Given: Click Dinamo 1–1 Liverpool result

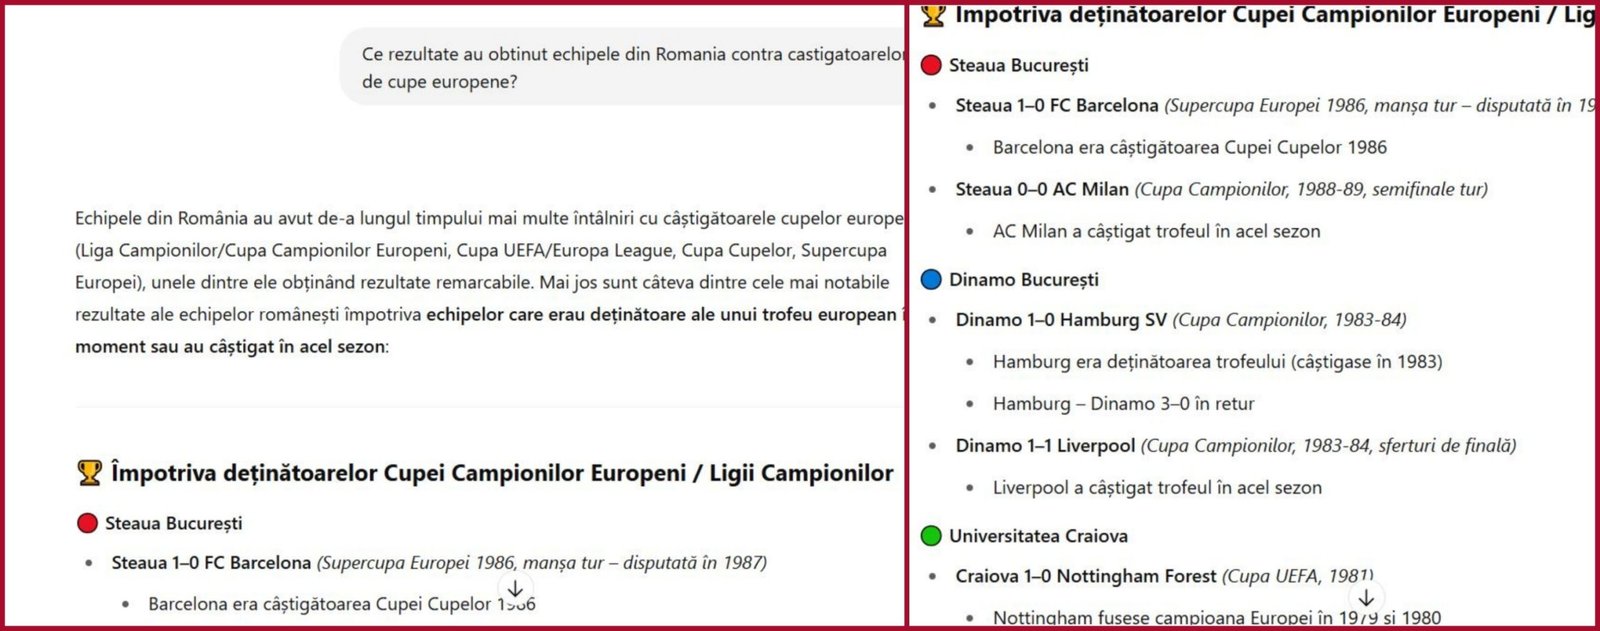Looking at the screenshot, I should 1045,446.
